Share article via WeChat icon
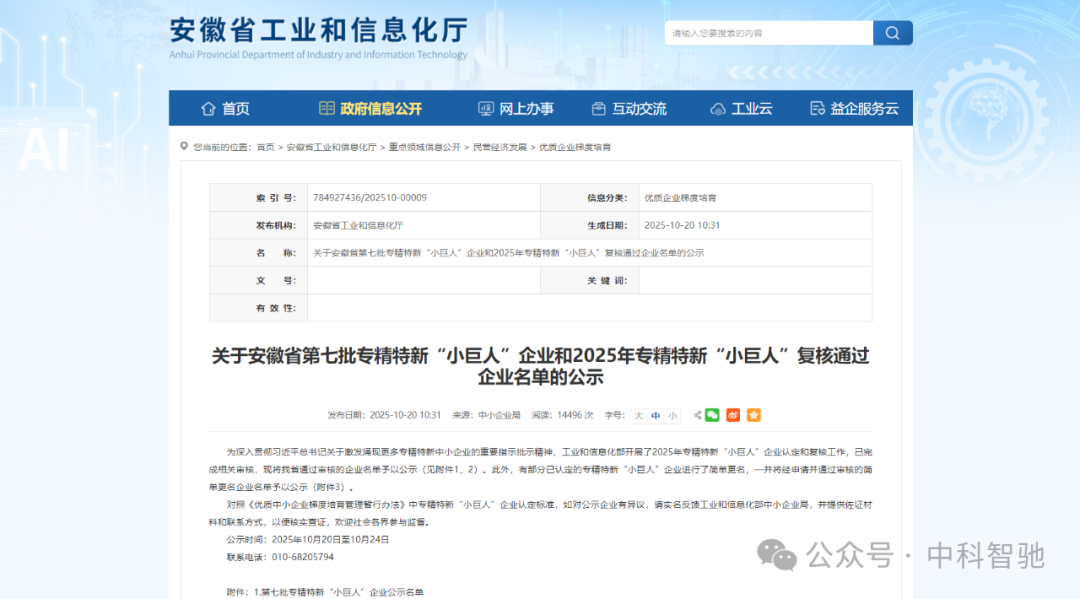The width and height of the screenshot is (1080, 599). pos(712,415)
